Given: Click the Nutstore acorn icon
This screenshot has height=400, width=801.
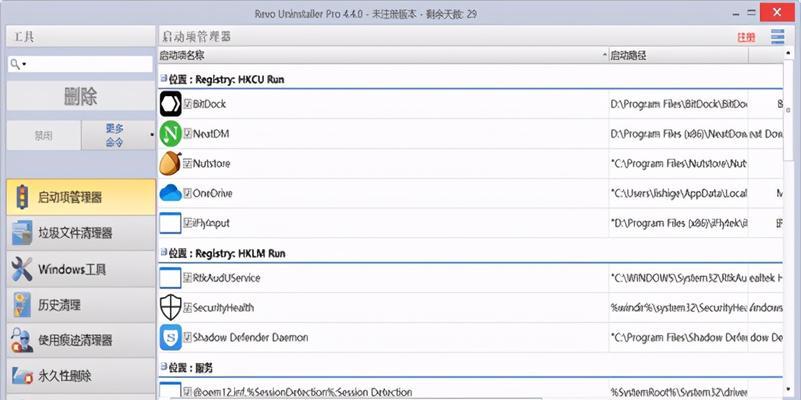Looking at the screenshot, I should pos(170,163).
